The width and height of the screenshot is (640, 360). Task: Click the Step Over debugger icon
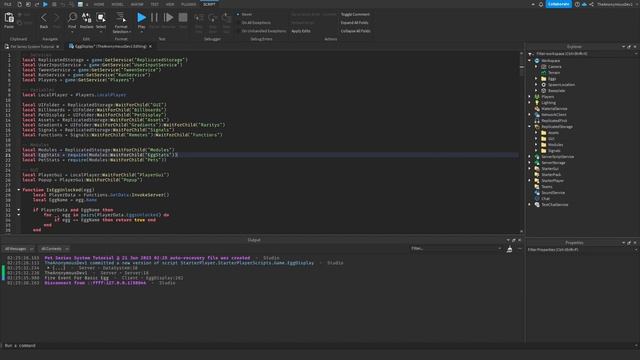(x=213, y=18)
